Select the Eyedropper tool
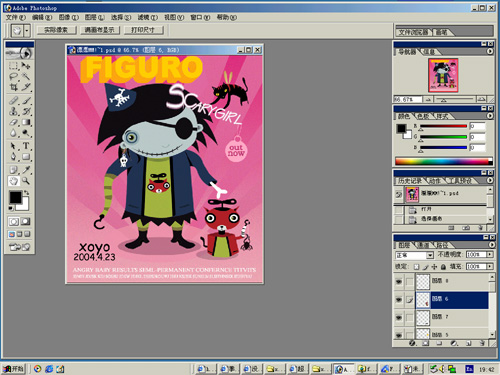The image size is (500, 375). (26, 170)
